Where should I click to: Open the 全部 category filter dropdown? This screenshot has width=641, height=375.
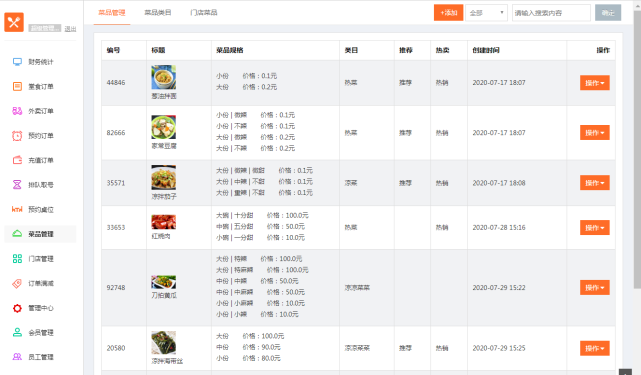(x=486, y=13)
